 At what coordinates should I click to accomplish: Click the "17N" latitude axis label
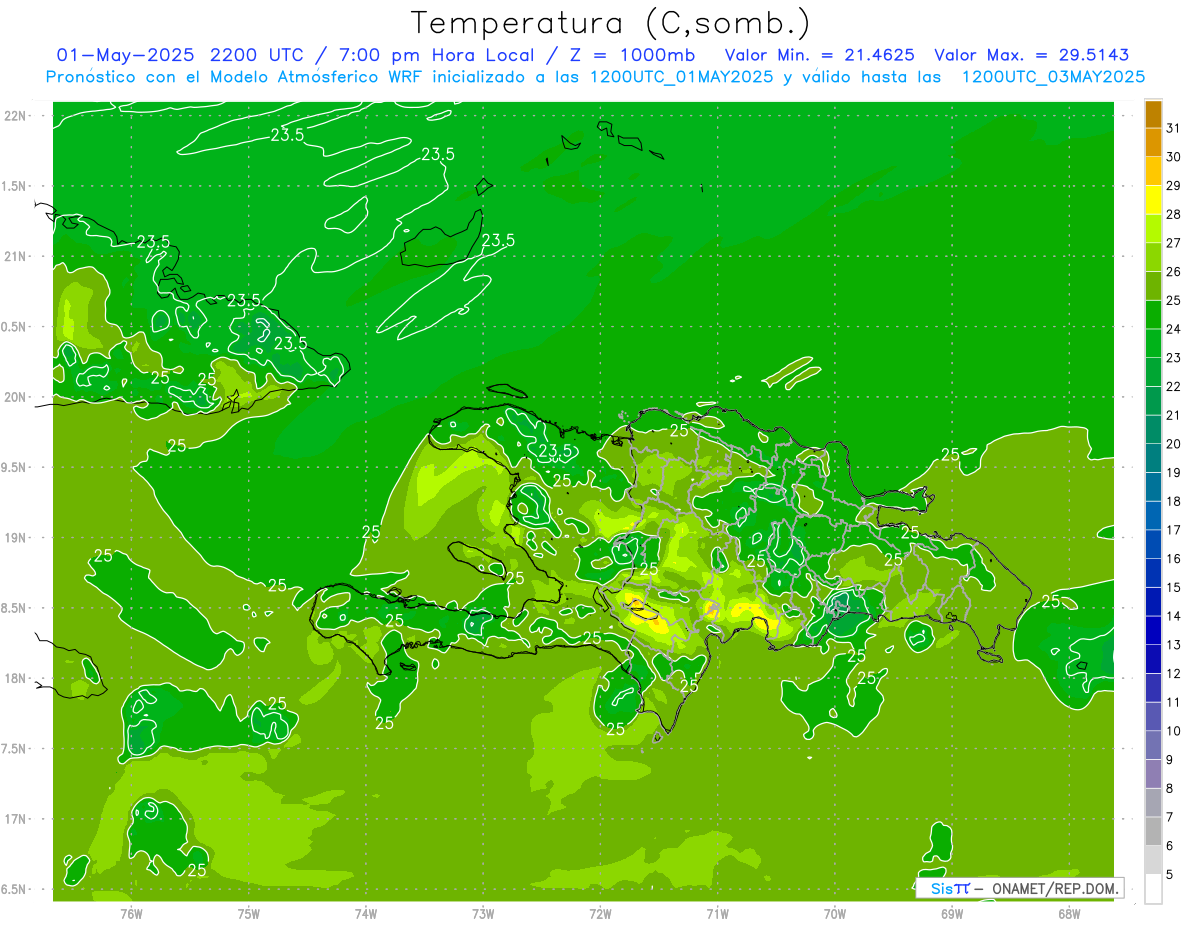point(16,819)
